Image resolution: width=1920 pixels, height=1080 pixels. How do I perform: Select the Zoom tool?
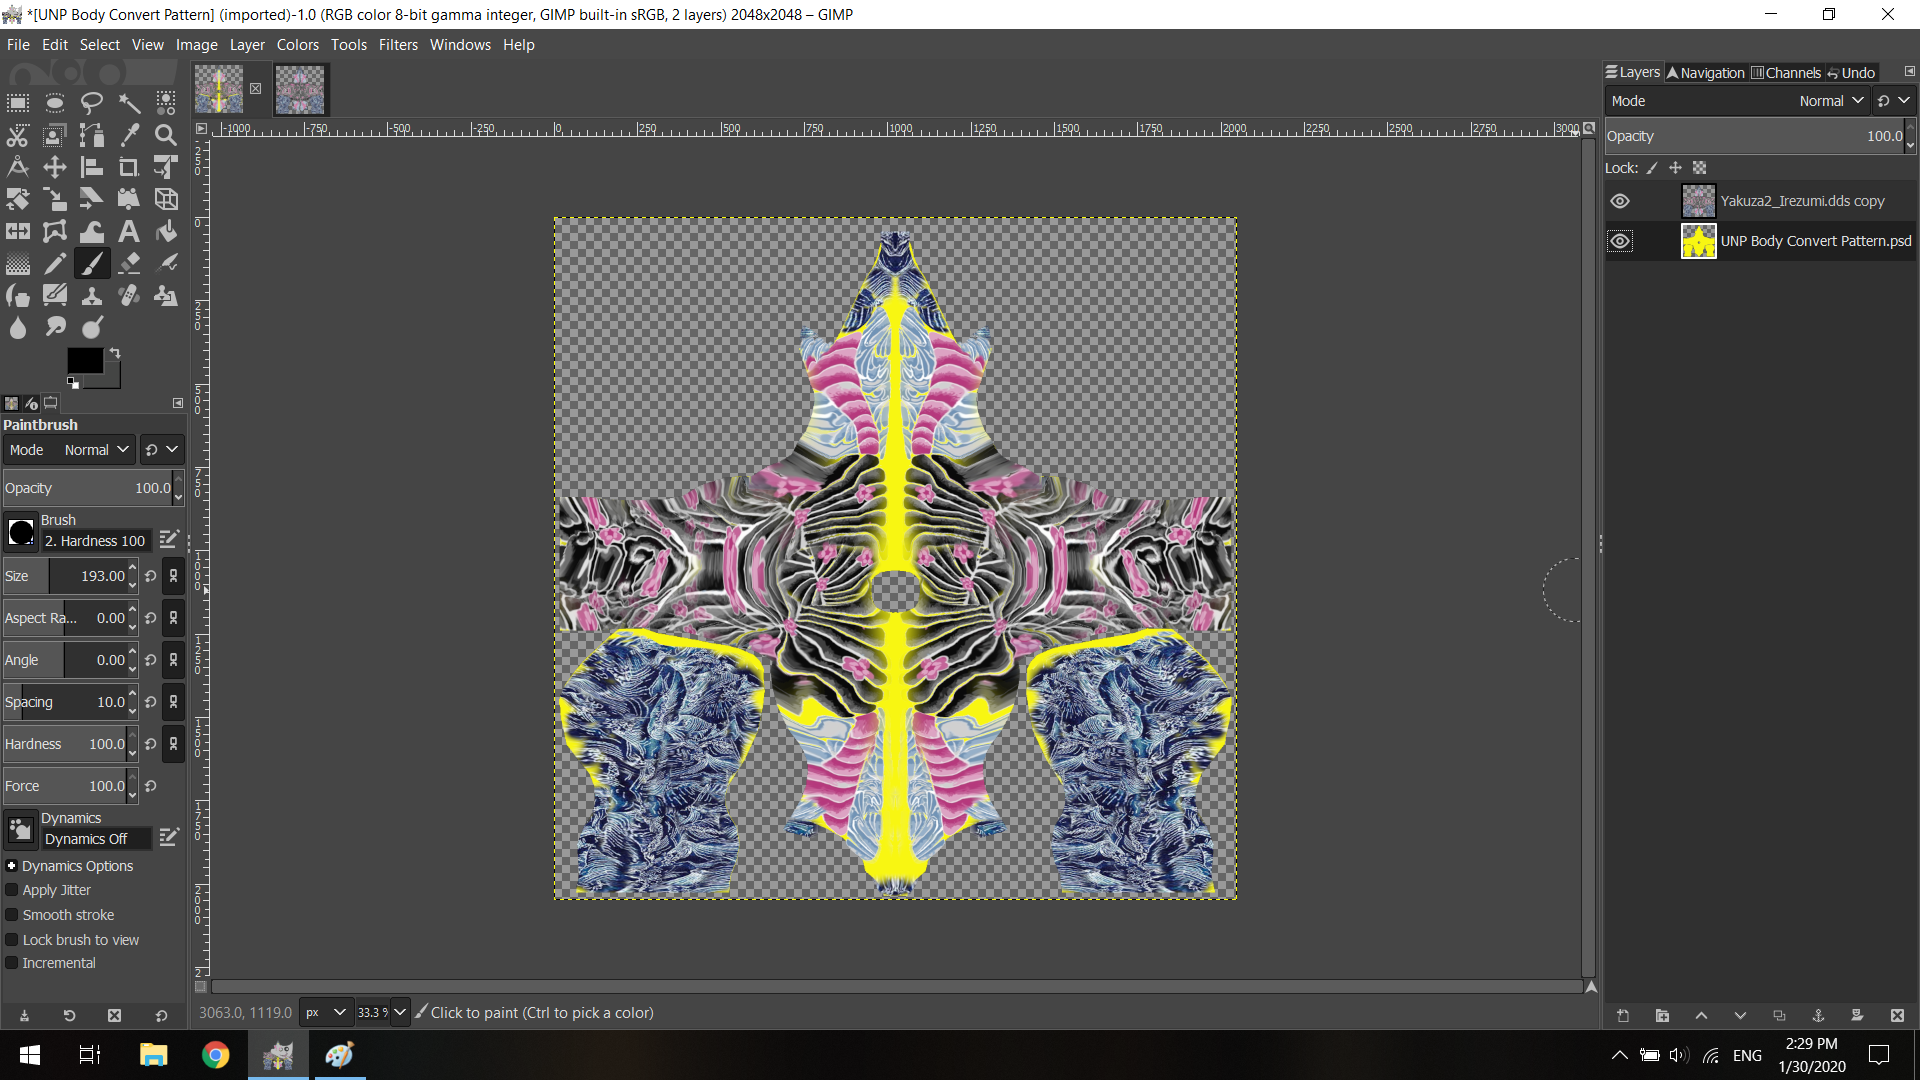(x=166, y=135)
